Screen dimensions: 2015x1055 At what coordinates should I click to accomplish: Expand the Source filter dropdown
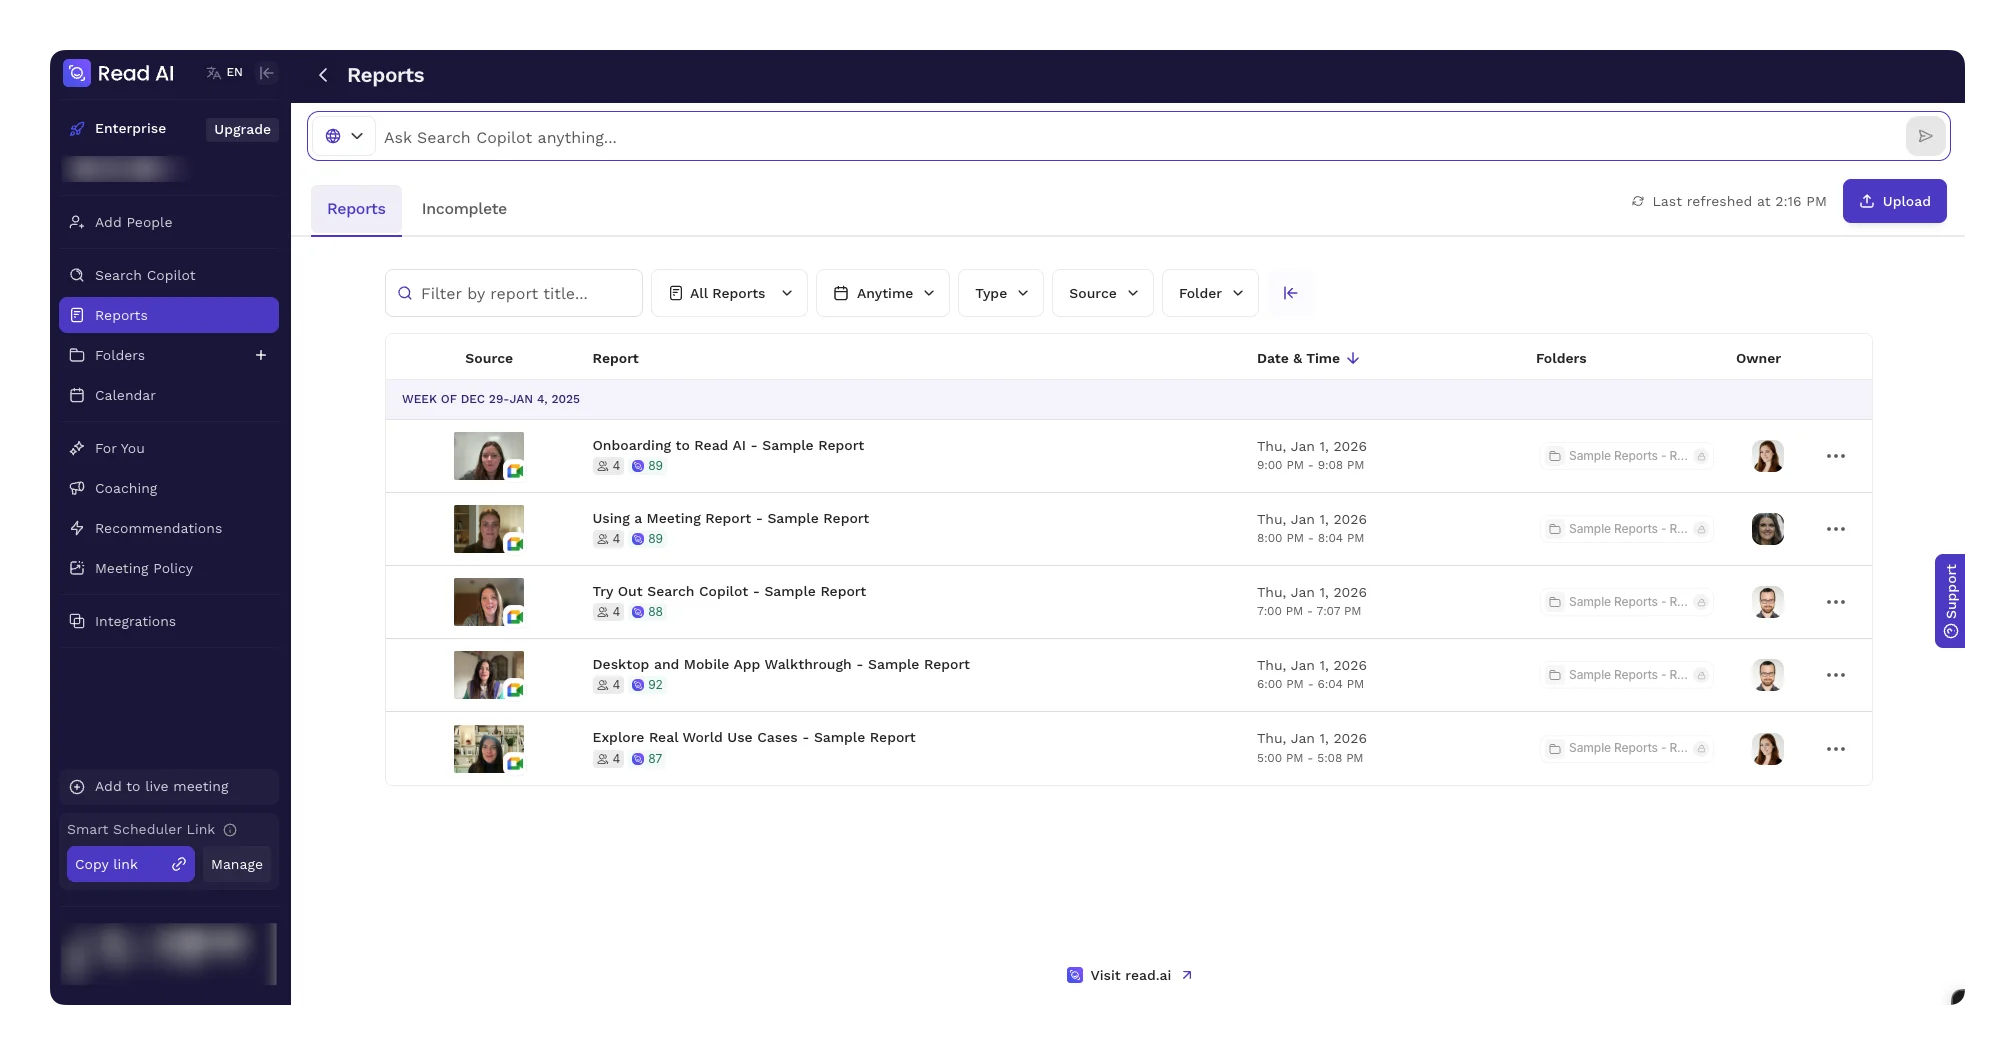click(x=1102, y=293)
